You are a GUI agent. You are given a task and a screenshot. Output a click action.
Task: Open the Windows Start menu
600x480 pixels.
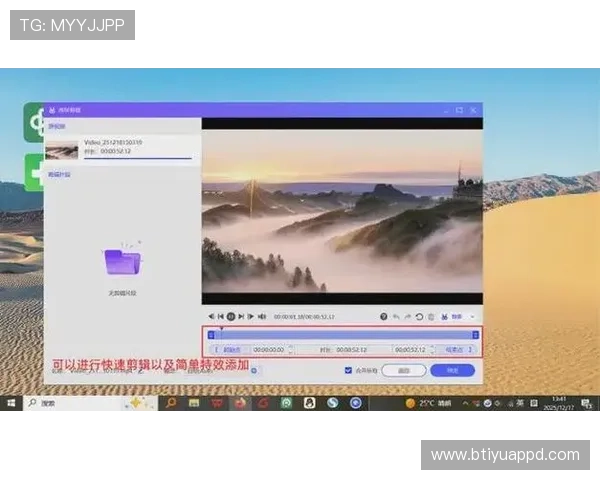11,403
